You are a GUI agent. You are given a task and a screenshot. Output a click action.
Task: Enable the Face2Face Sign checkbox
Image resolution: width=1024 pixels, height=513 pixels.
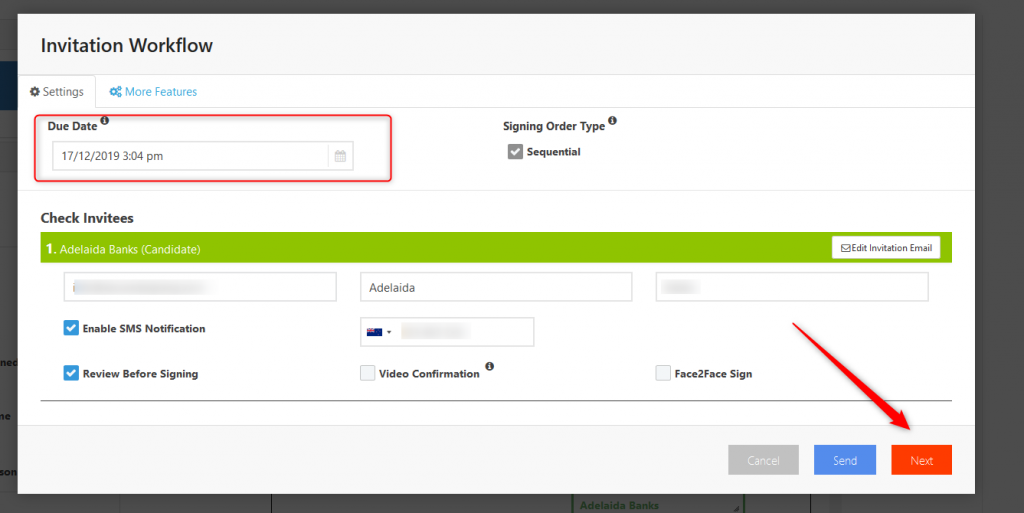[663, 373]
